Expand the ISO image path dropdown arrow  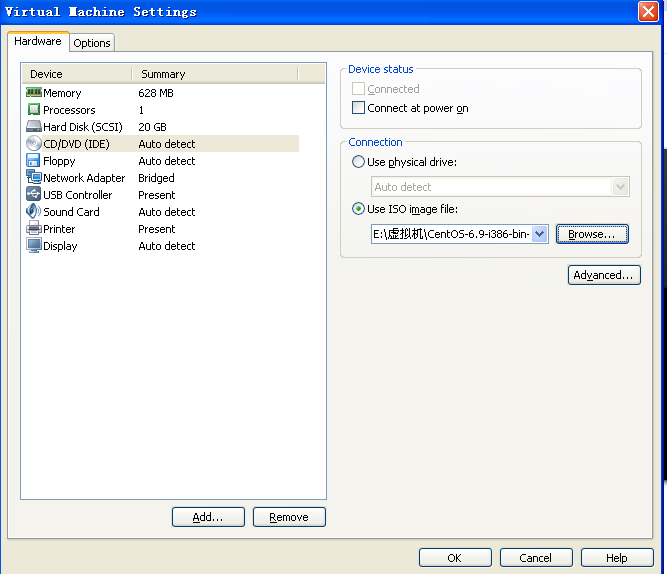(x=540, y=234)
